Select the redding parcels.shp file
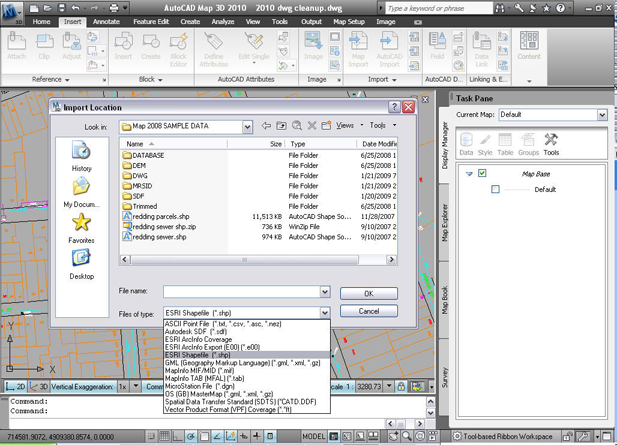 pos(161,216)
